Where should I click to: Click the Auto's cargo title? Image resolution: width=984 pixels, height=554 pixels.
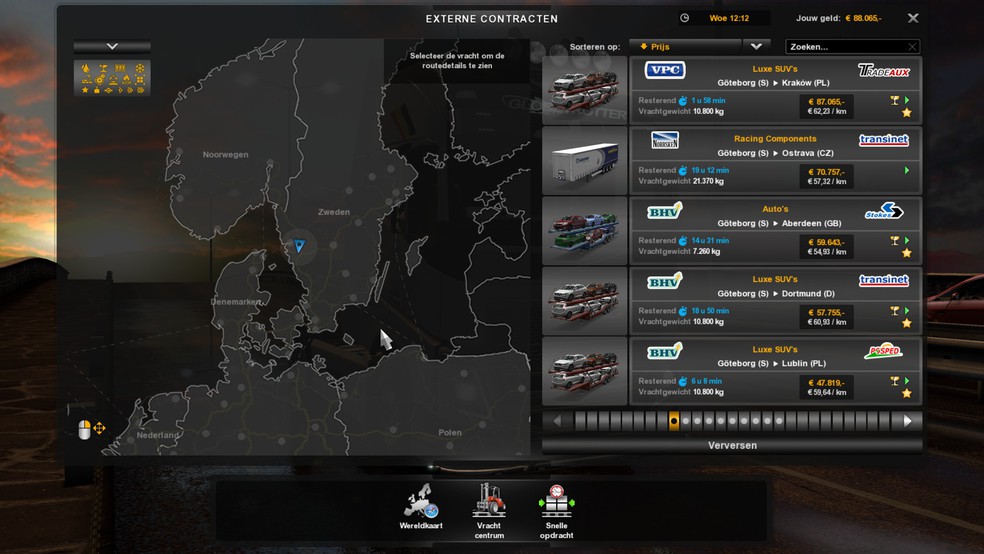pos(775,209)
